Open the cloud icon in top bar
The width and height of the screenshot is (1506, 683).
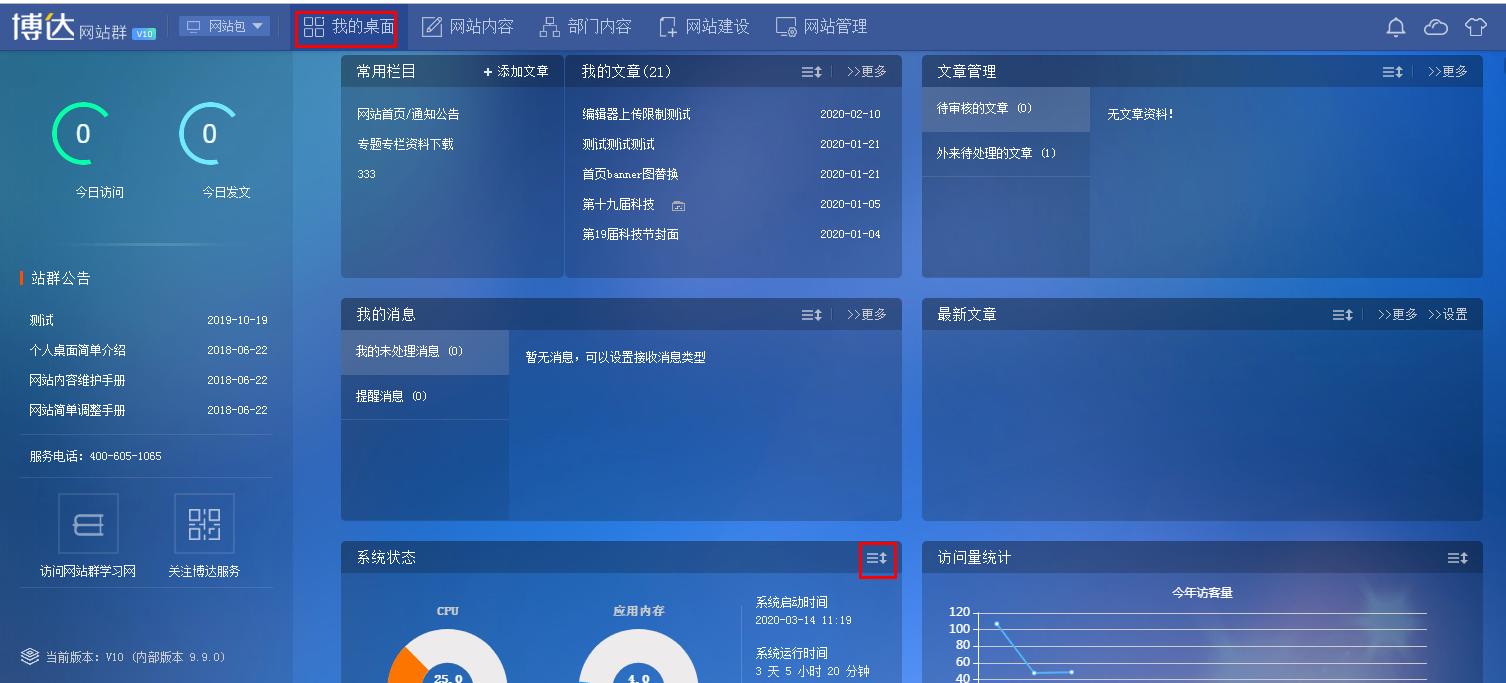tap(1436, 27)
